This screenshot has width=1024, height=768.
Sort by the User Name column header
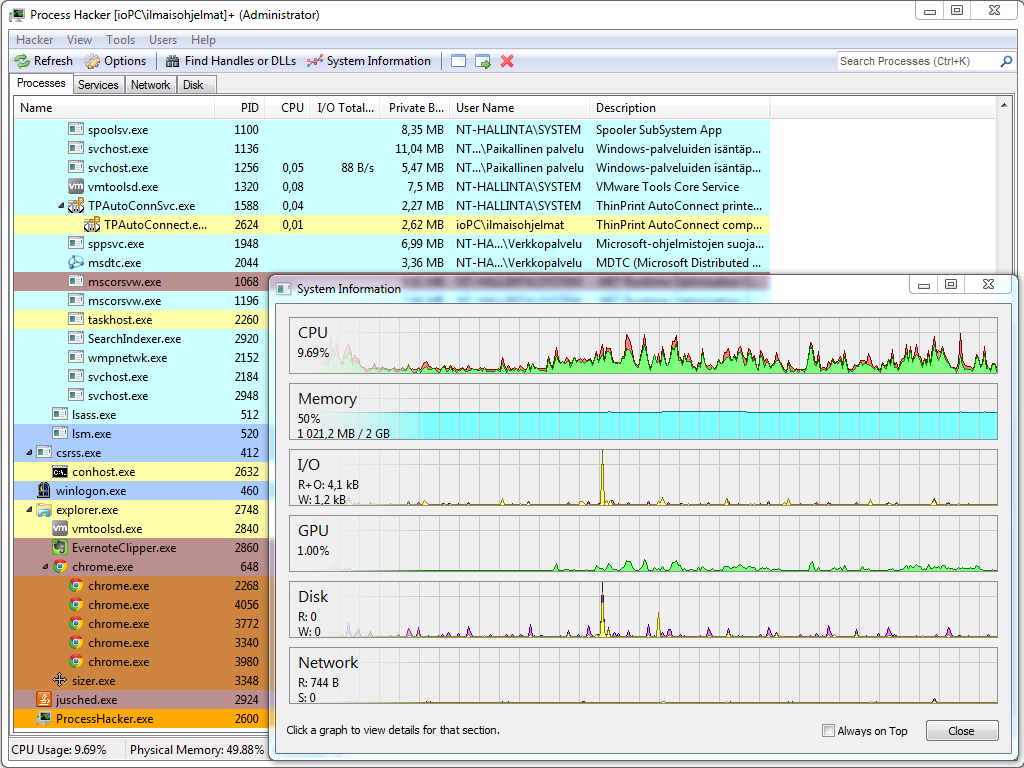click(x=519, y=108)
